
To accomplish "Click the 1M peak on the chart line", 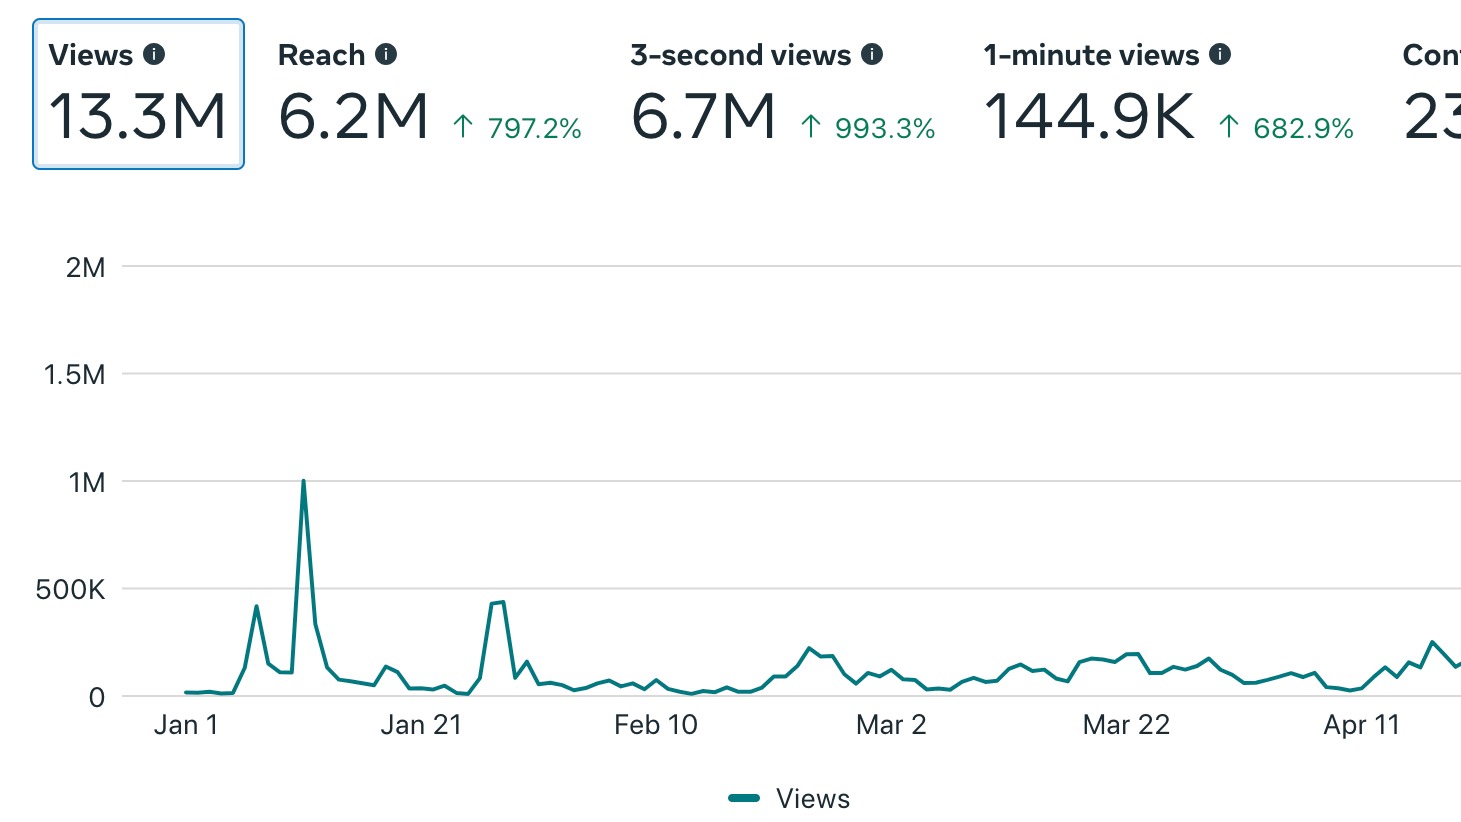I will pos(303,482).
